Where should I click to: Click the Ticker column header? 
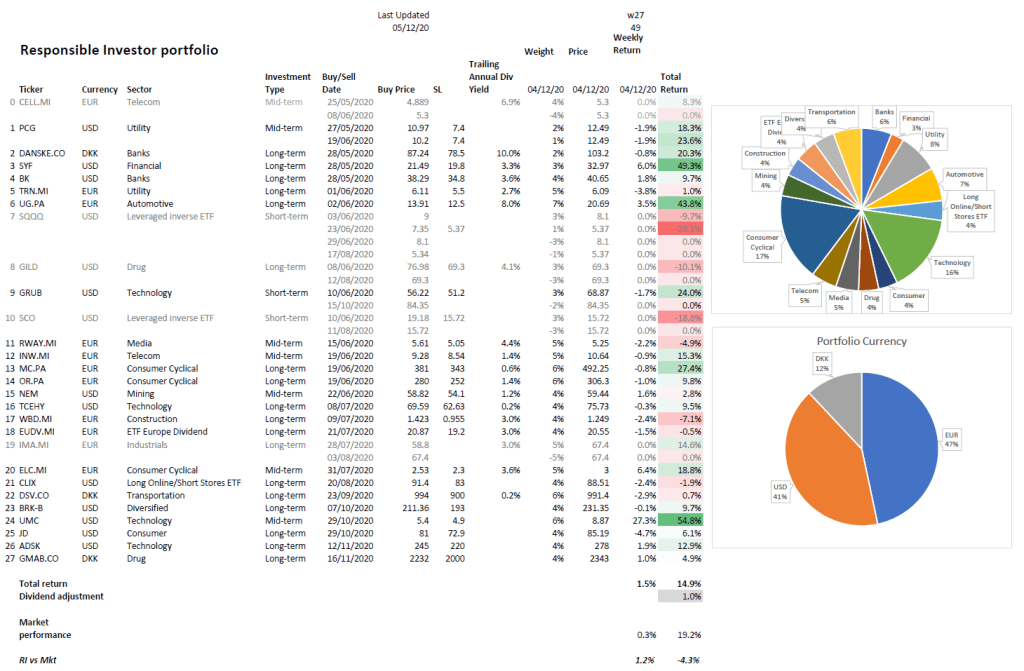33,89
